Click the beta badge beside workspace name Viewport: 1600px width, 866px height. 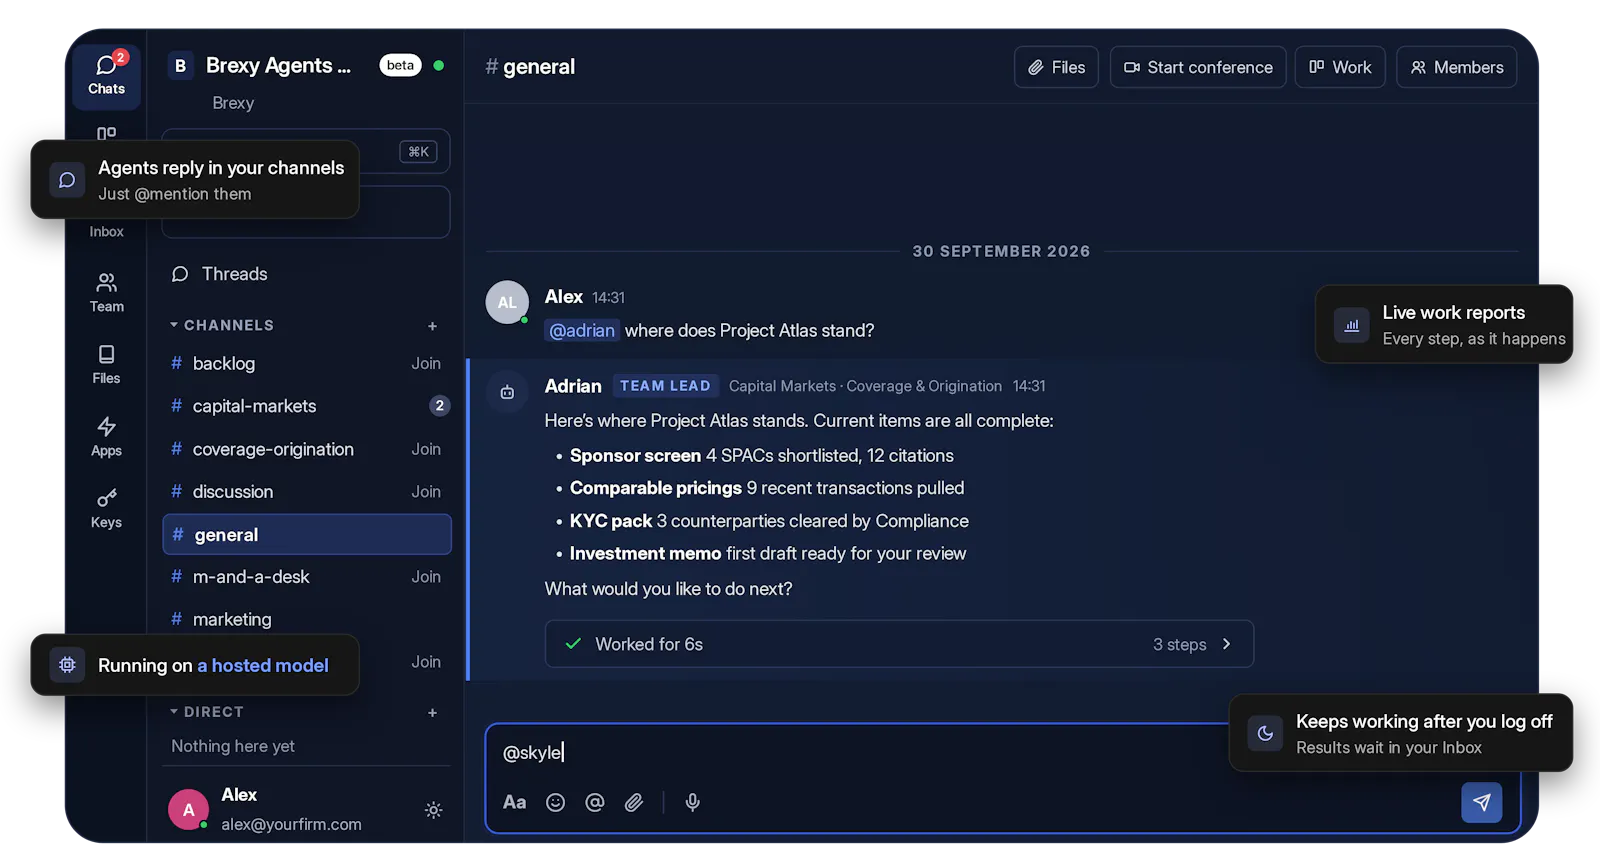click(x=400, y=66)
